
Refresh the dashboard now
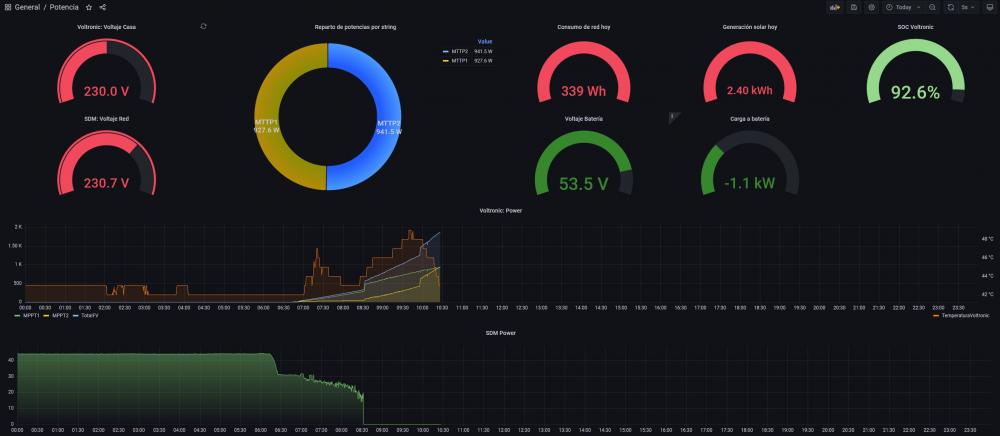coord(950,7)
